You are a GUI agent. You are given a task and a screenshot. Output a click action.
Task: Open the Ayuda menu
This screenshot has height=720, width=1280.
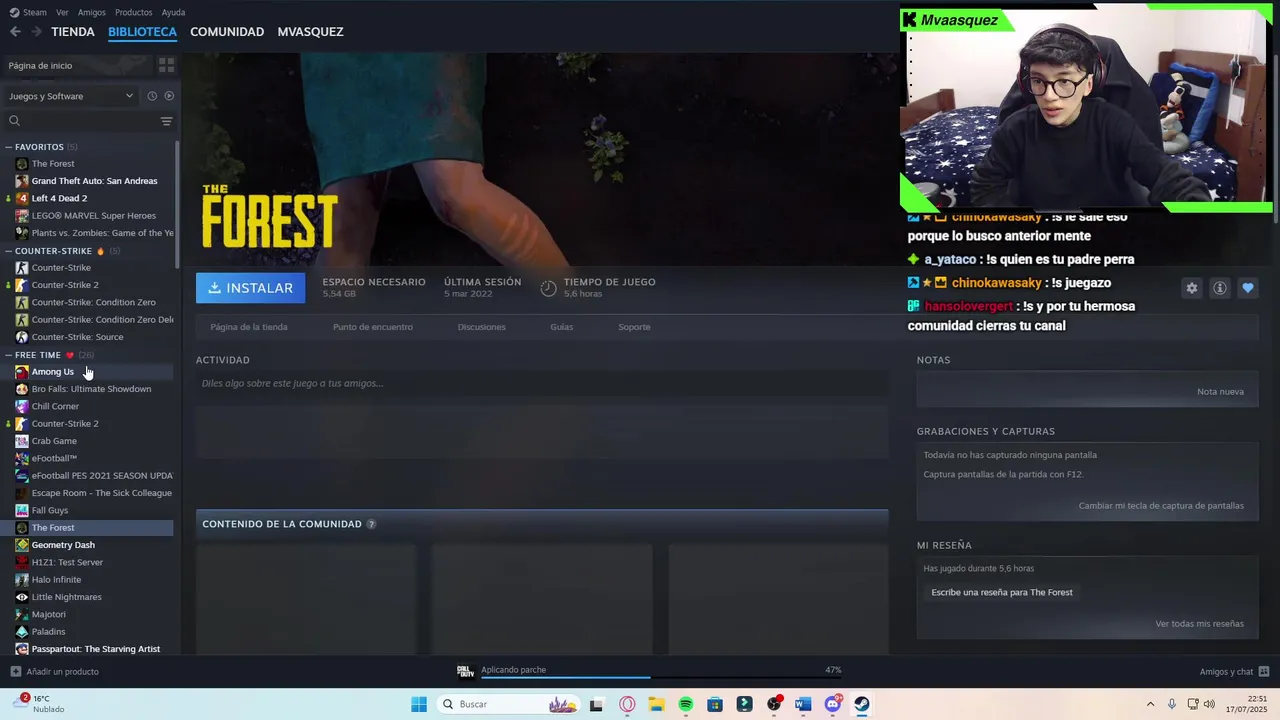point(173,12)
